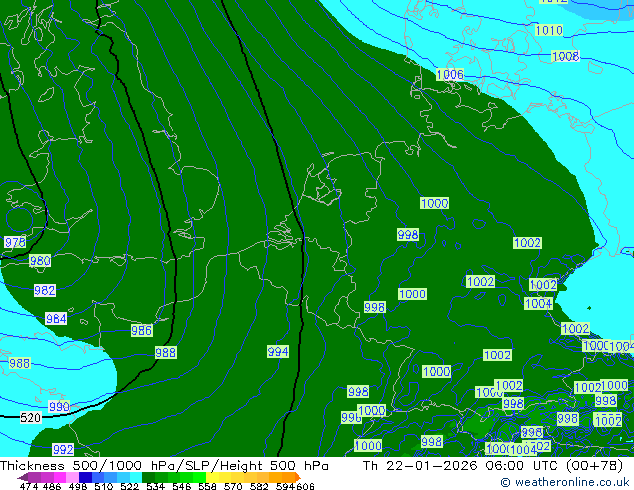Click the dark navy blue legend swatch

pyautogui.click(x=85, y=477)
